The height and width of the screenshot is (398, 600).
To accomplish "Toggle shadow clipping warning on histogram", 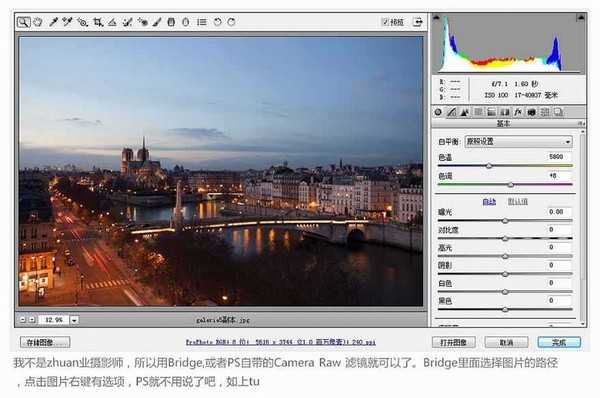I will click(x=436, y=17).
